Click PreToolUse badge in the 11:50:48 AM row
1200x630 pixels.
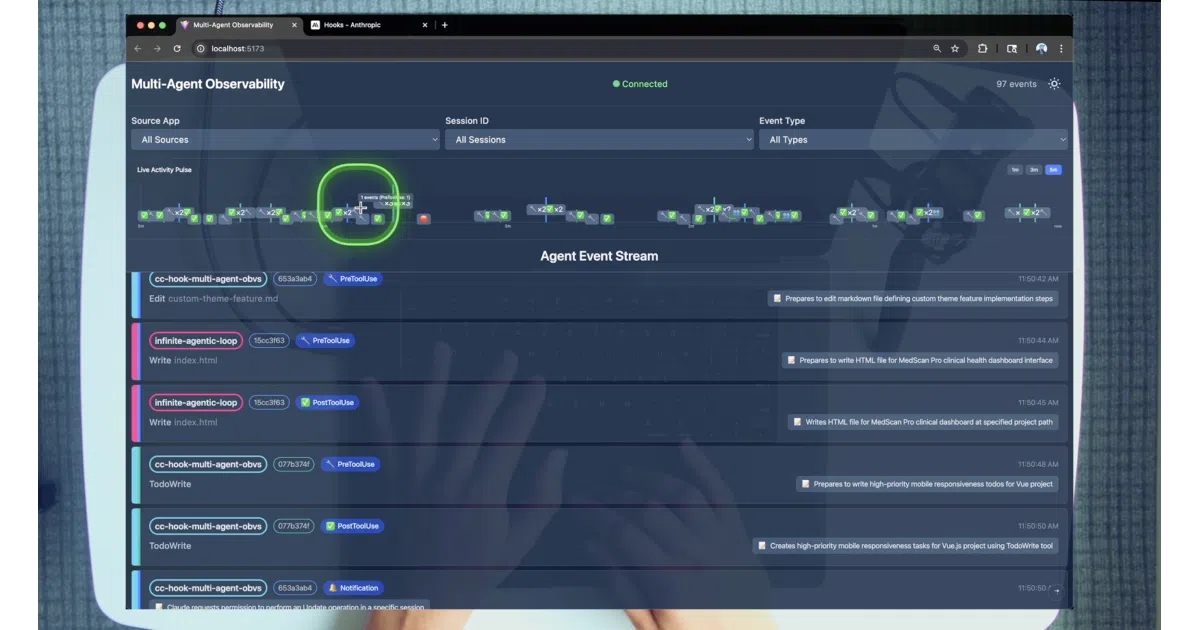coord(351,465)
